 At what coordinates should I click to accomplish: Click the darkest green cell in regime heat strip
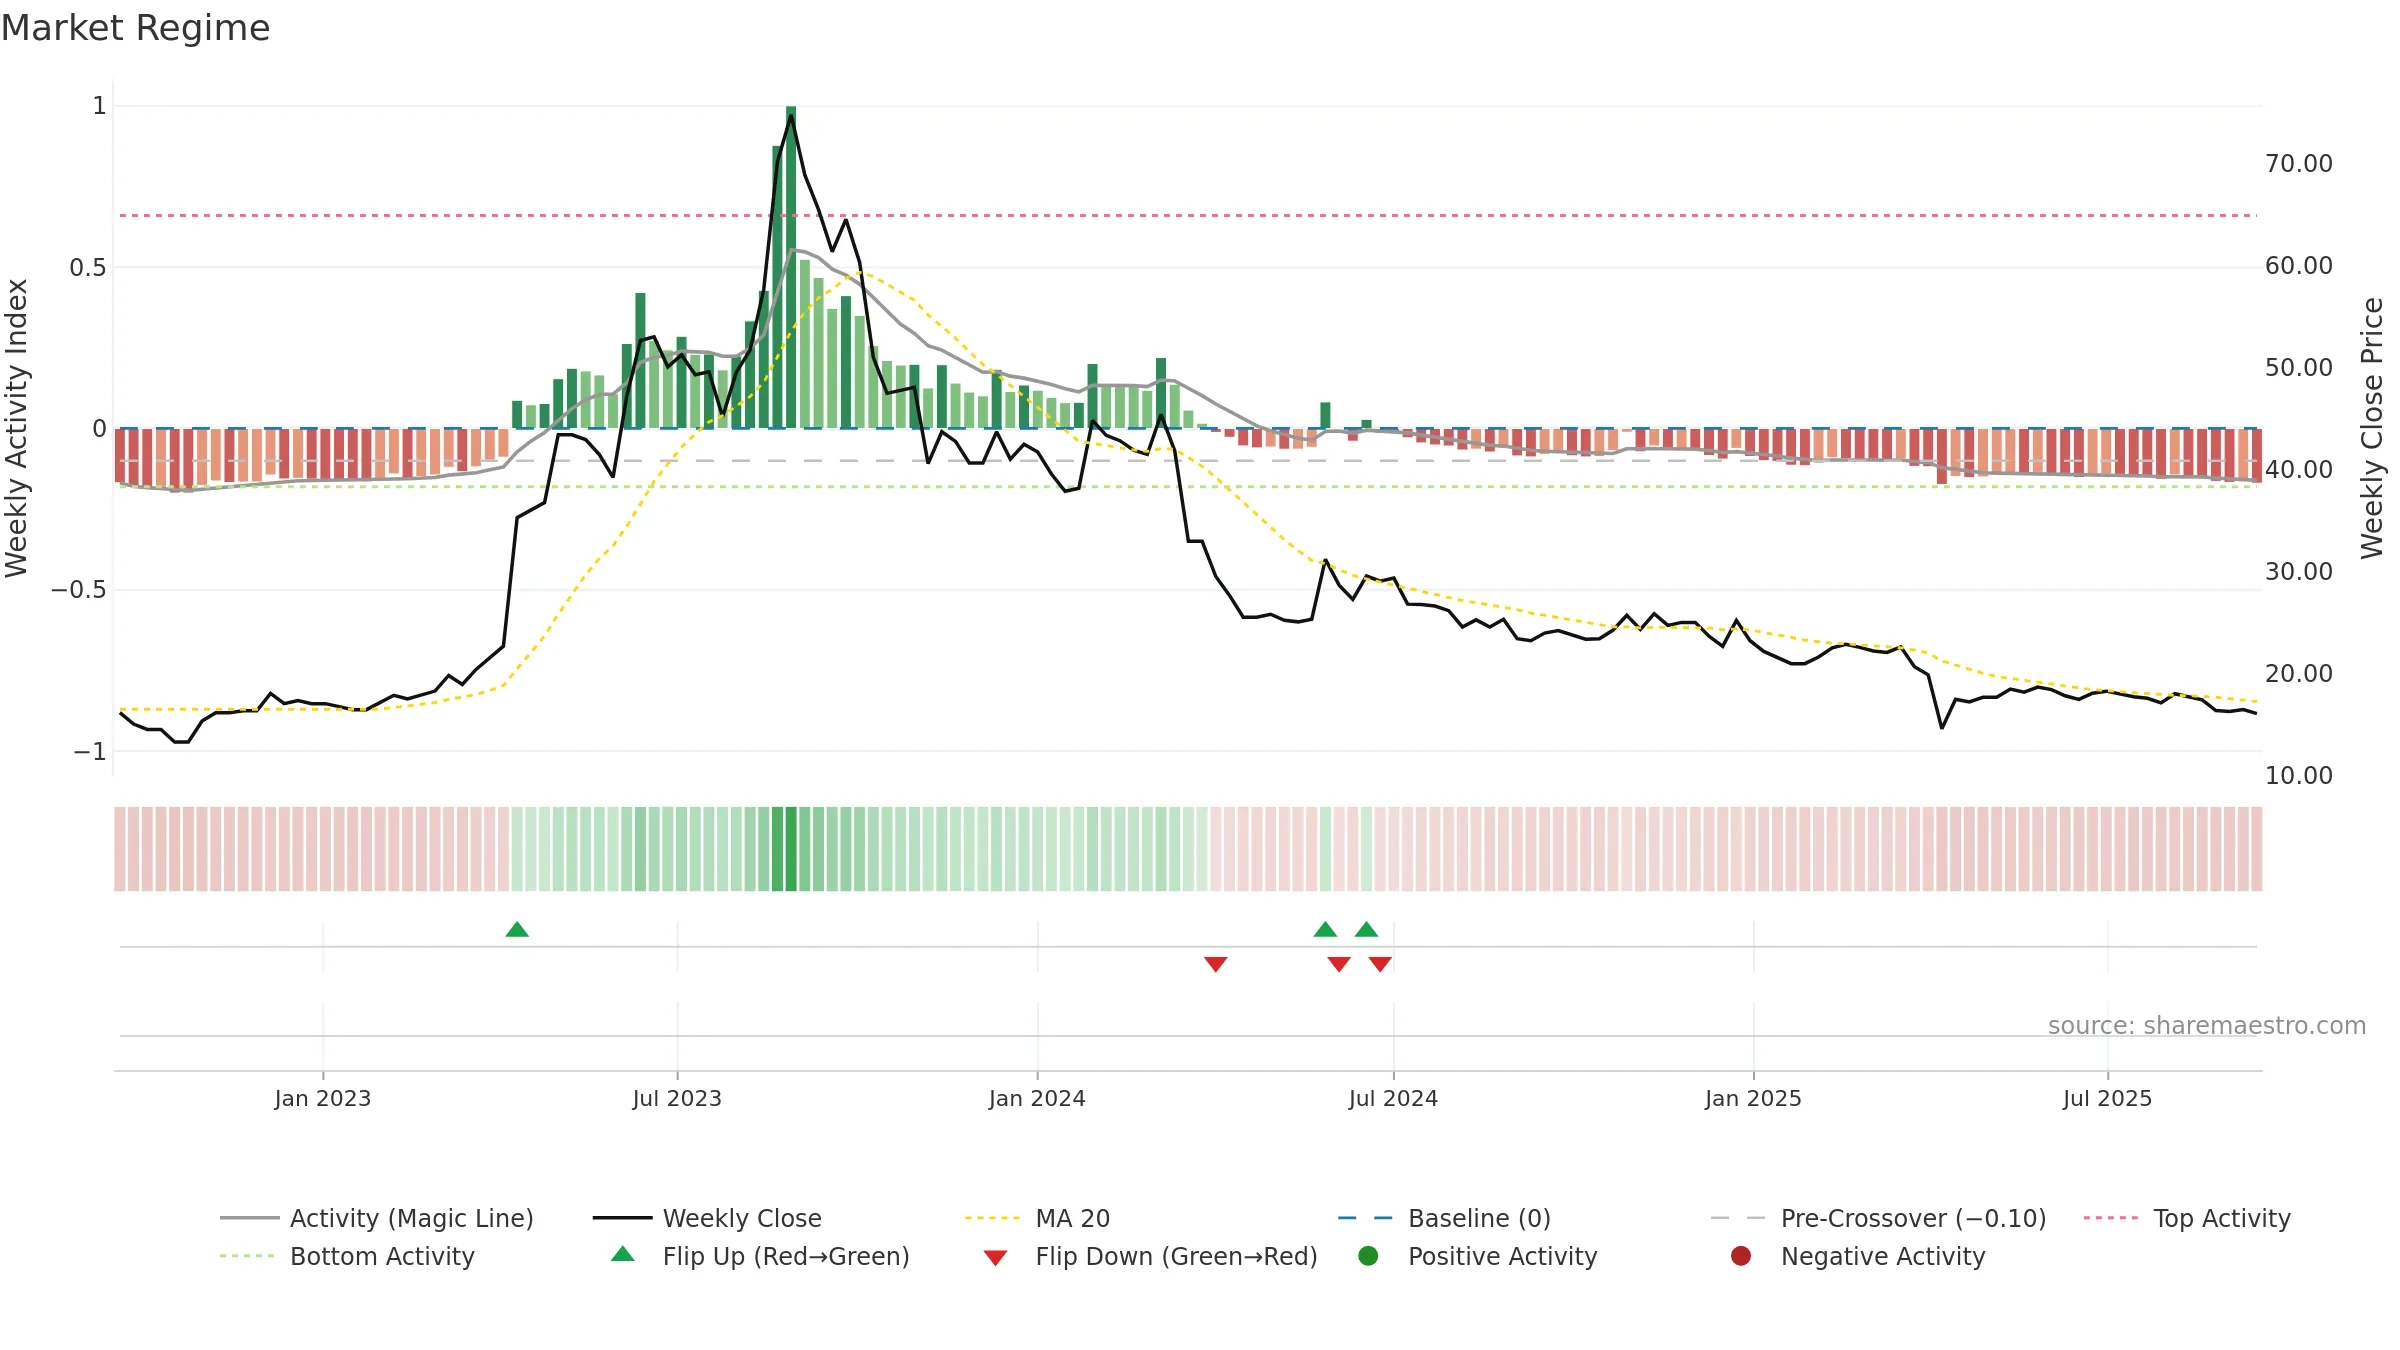[791, 849]
